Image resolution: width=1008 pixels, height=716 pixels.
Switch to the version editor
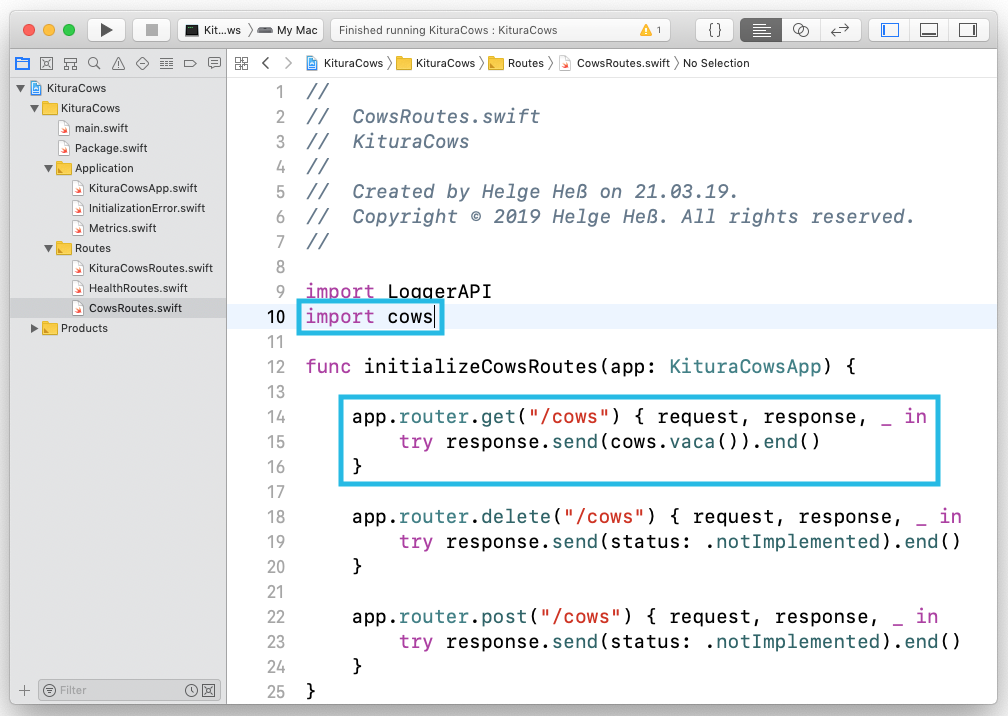click(x=840, y=30)
